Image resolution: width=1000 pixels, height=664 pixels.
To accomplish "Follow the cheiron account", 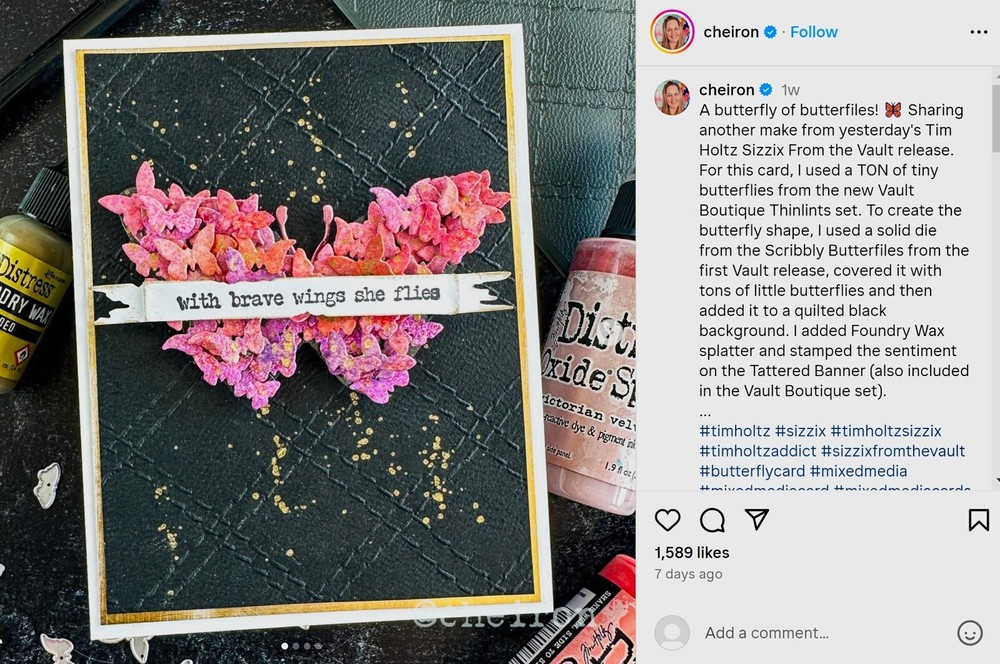I will tap(814, 32).
